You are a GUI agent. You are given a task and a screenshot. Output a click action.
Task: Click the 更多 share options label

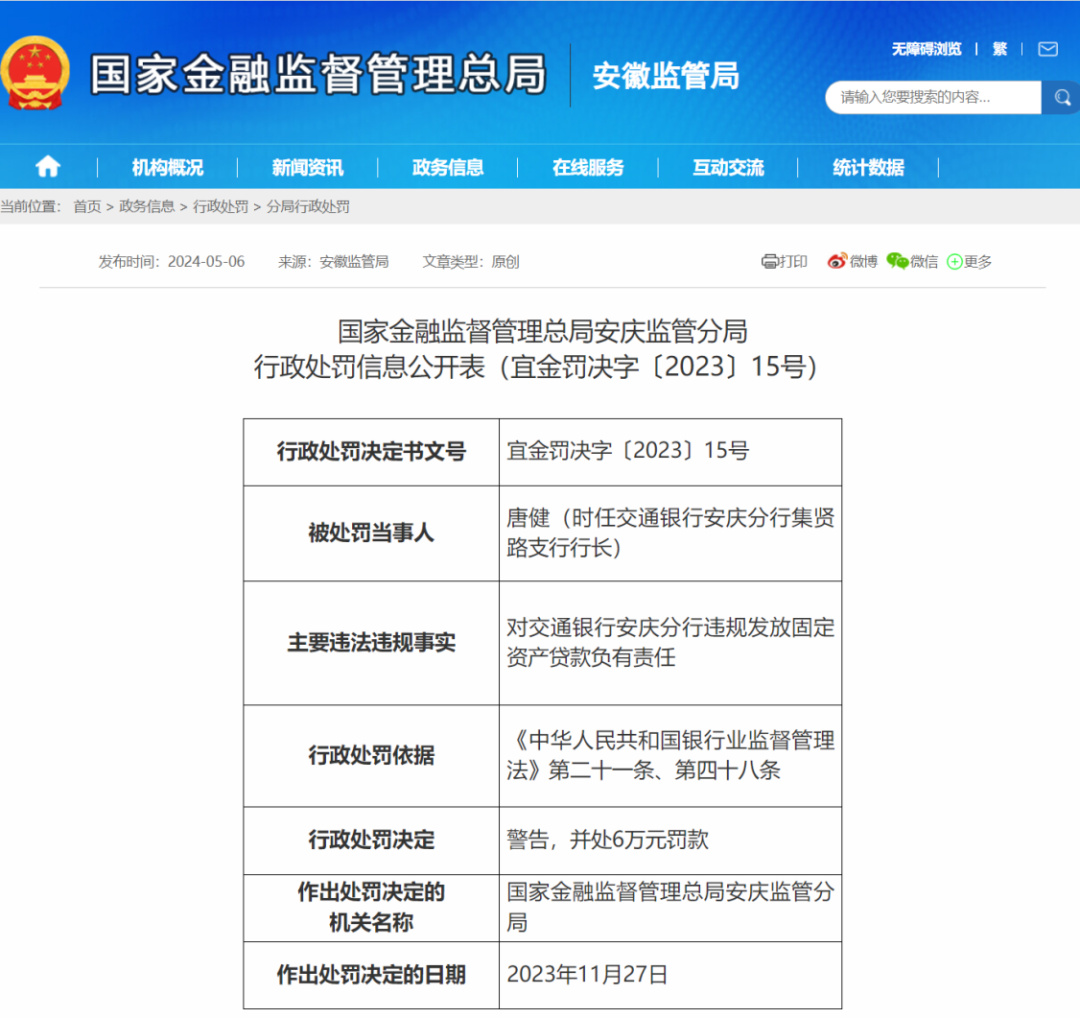pos(977,262)
